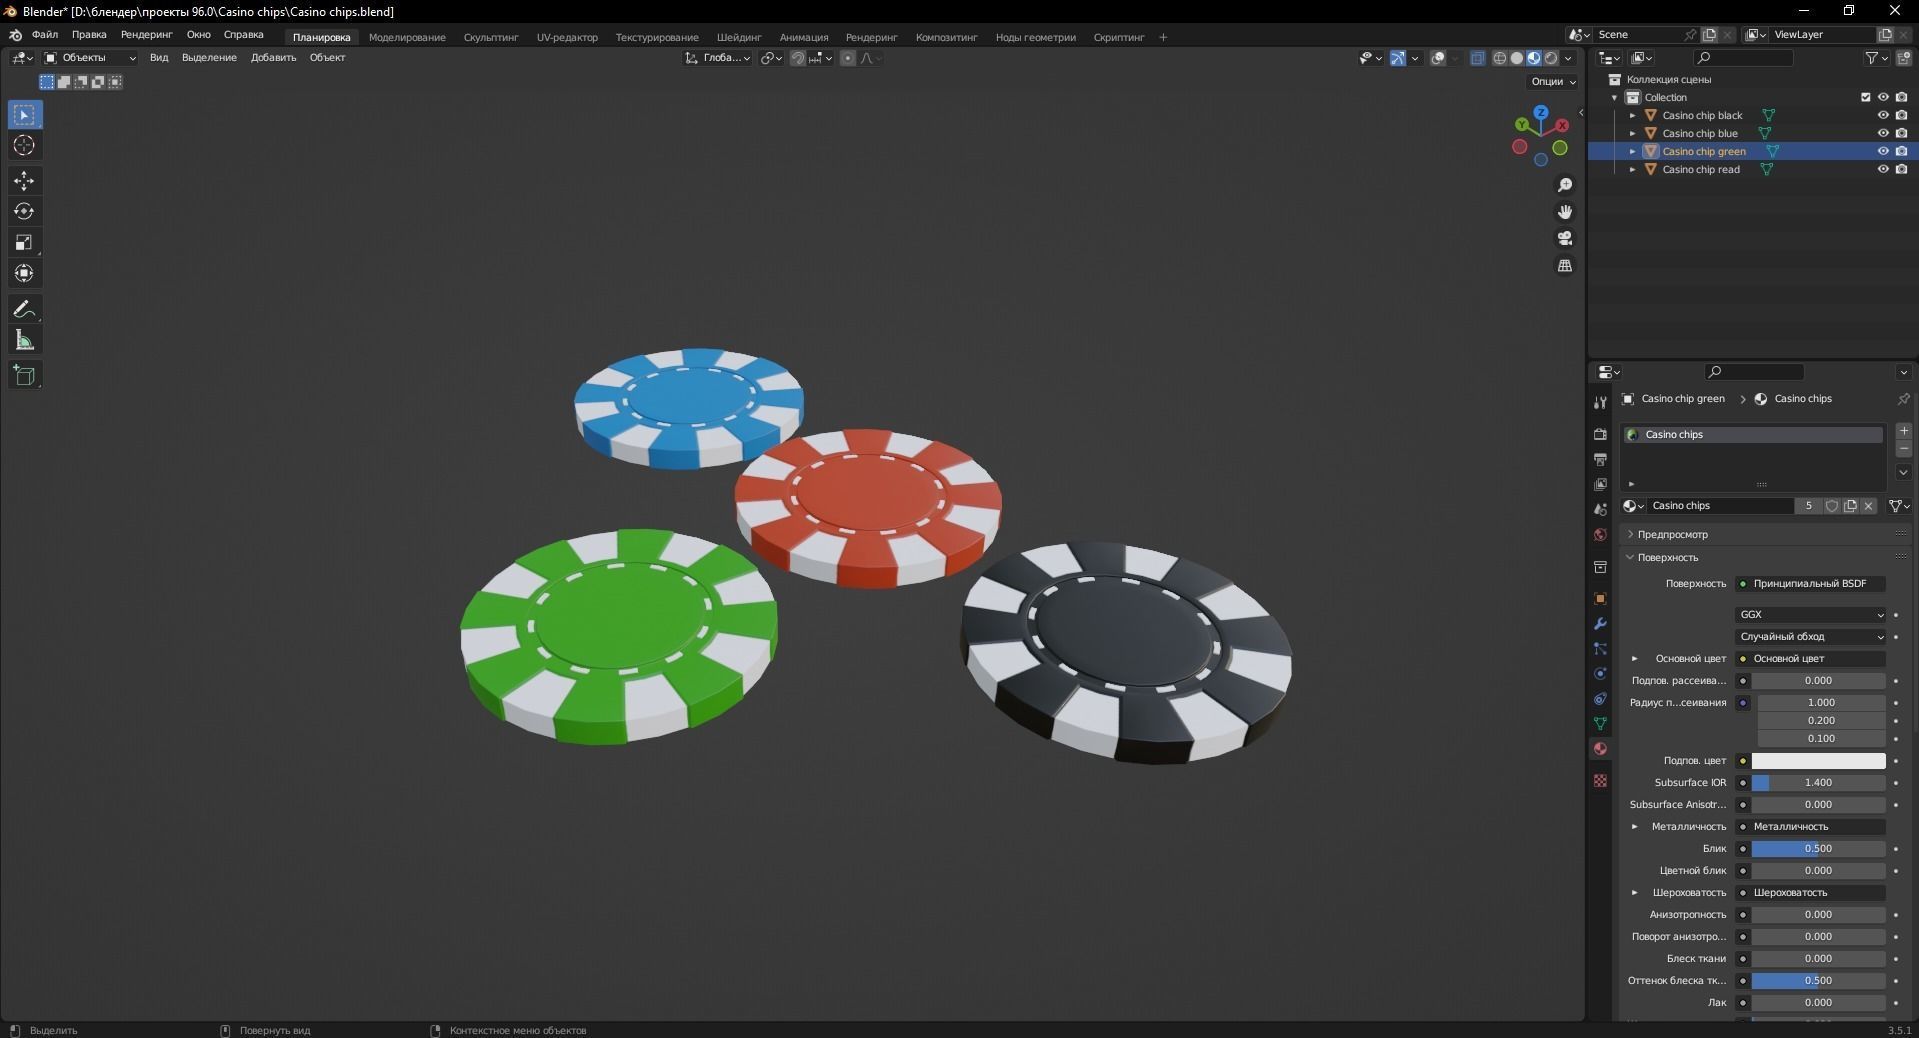Open the GGX distribution dropdown
1919x1038 pixels.
pos(1811,614)
